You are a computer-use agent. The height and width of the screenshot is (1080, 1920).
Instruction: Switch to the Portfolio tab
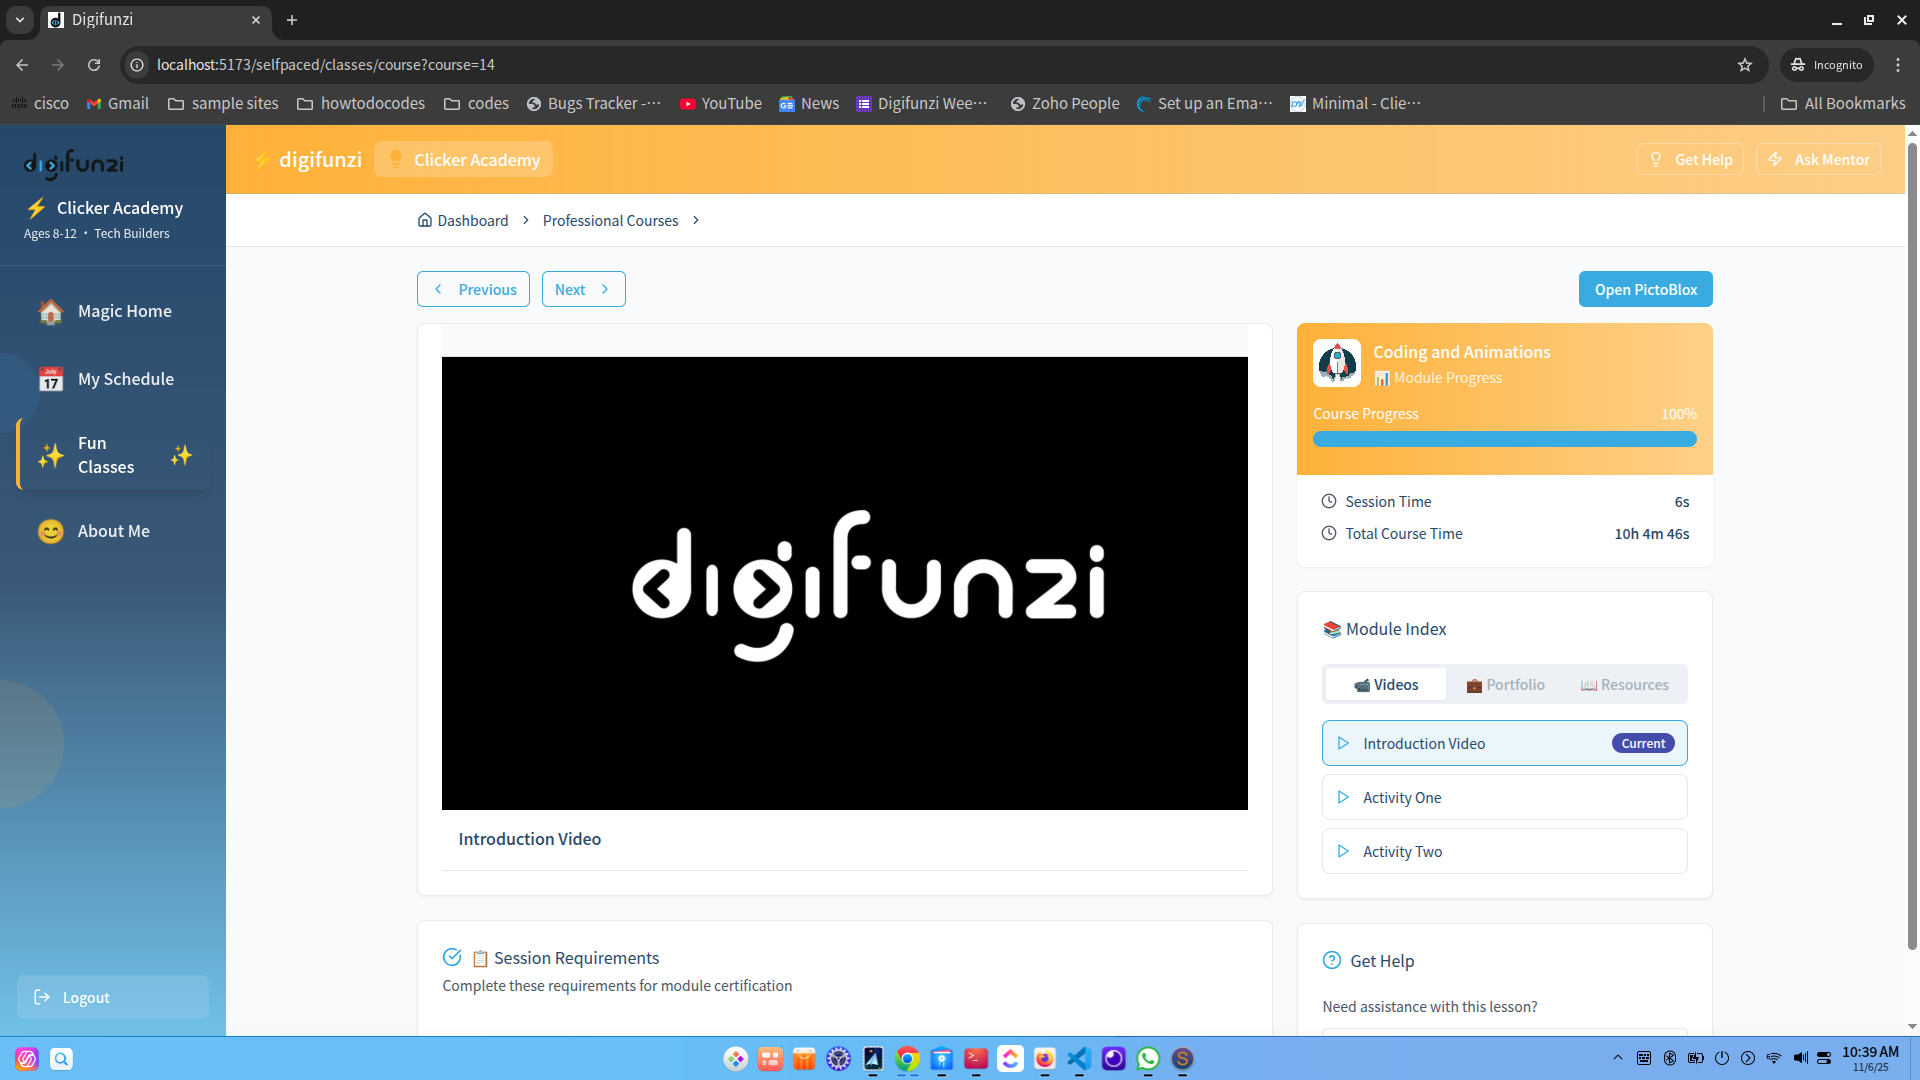(1505, 685)
